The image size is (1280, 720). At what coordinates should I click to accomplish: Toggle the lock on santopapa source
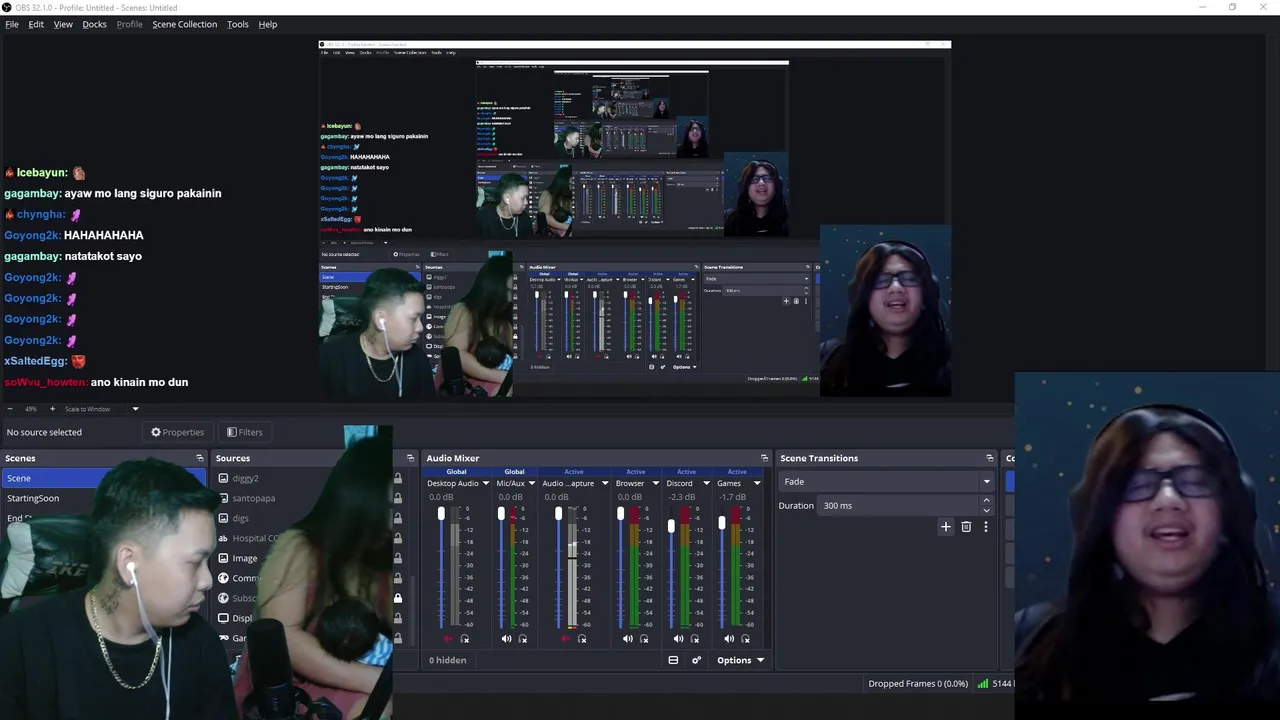(x=398, y=498)
